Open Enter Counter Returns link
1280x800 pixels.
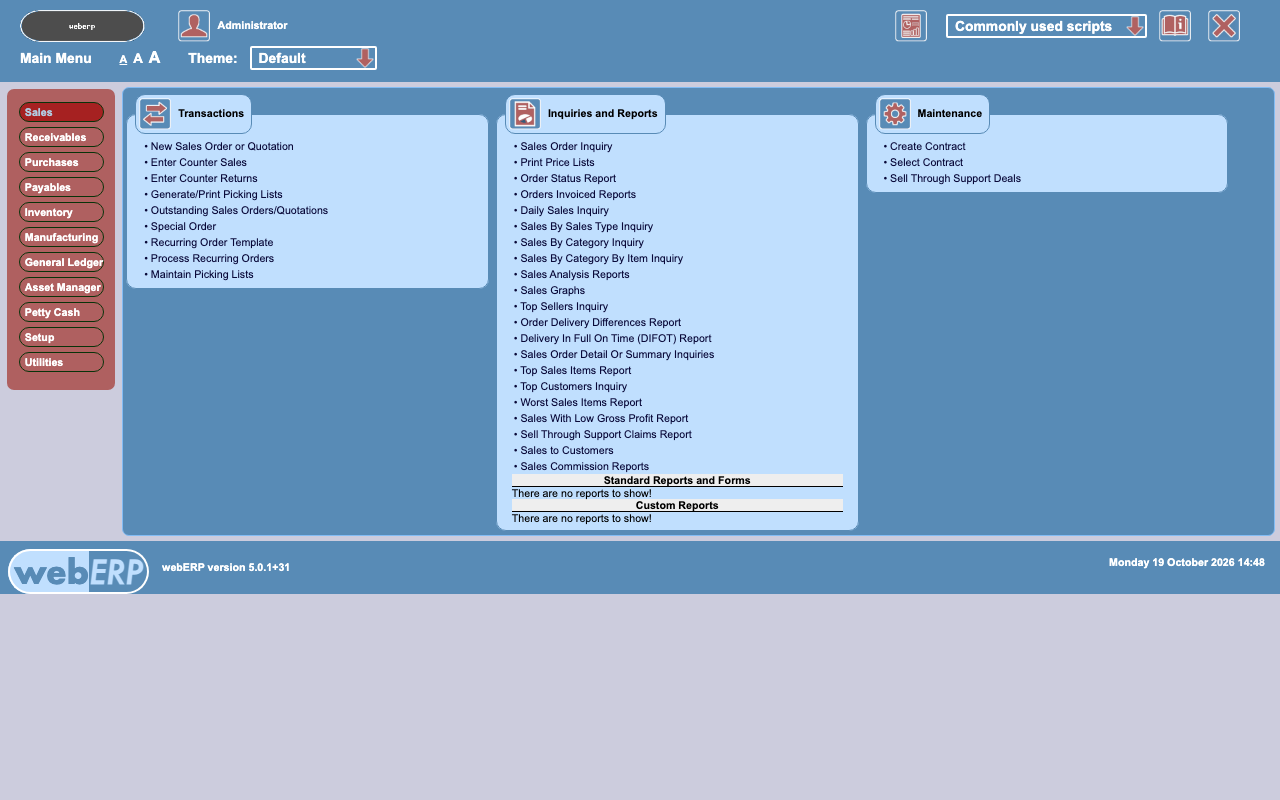(204, 178)
